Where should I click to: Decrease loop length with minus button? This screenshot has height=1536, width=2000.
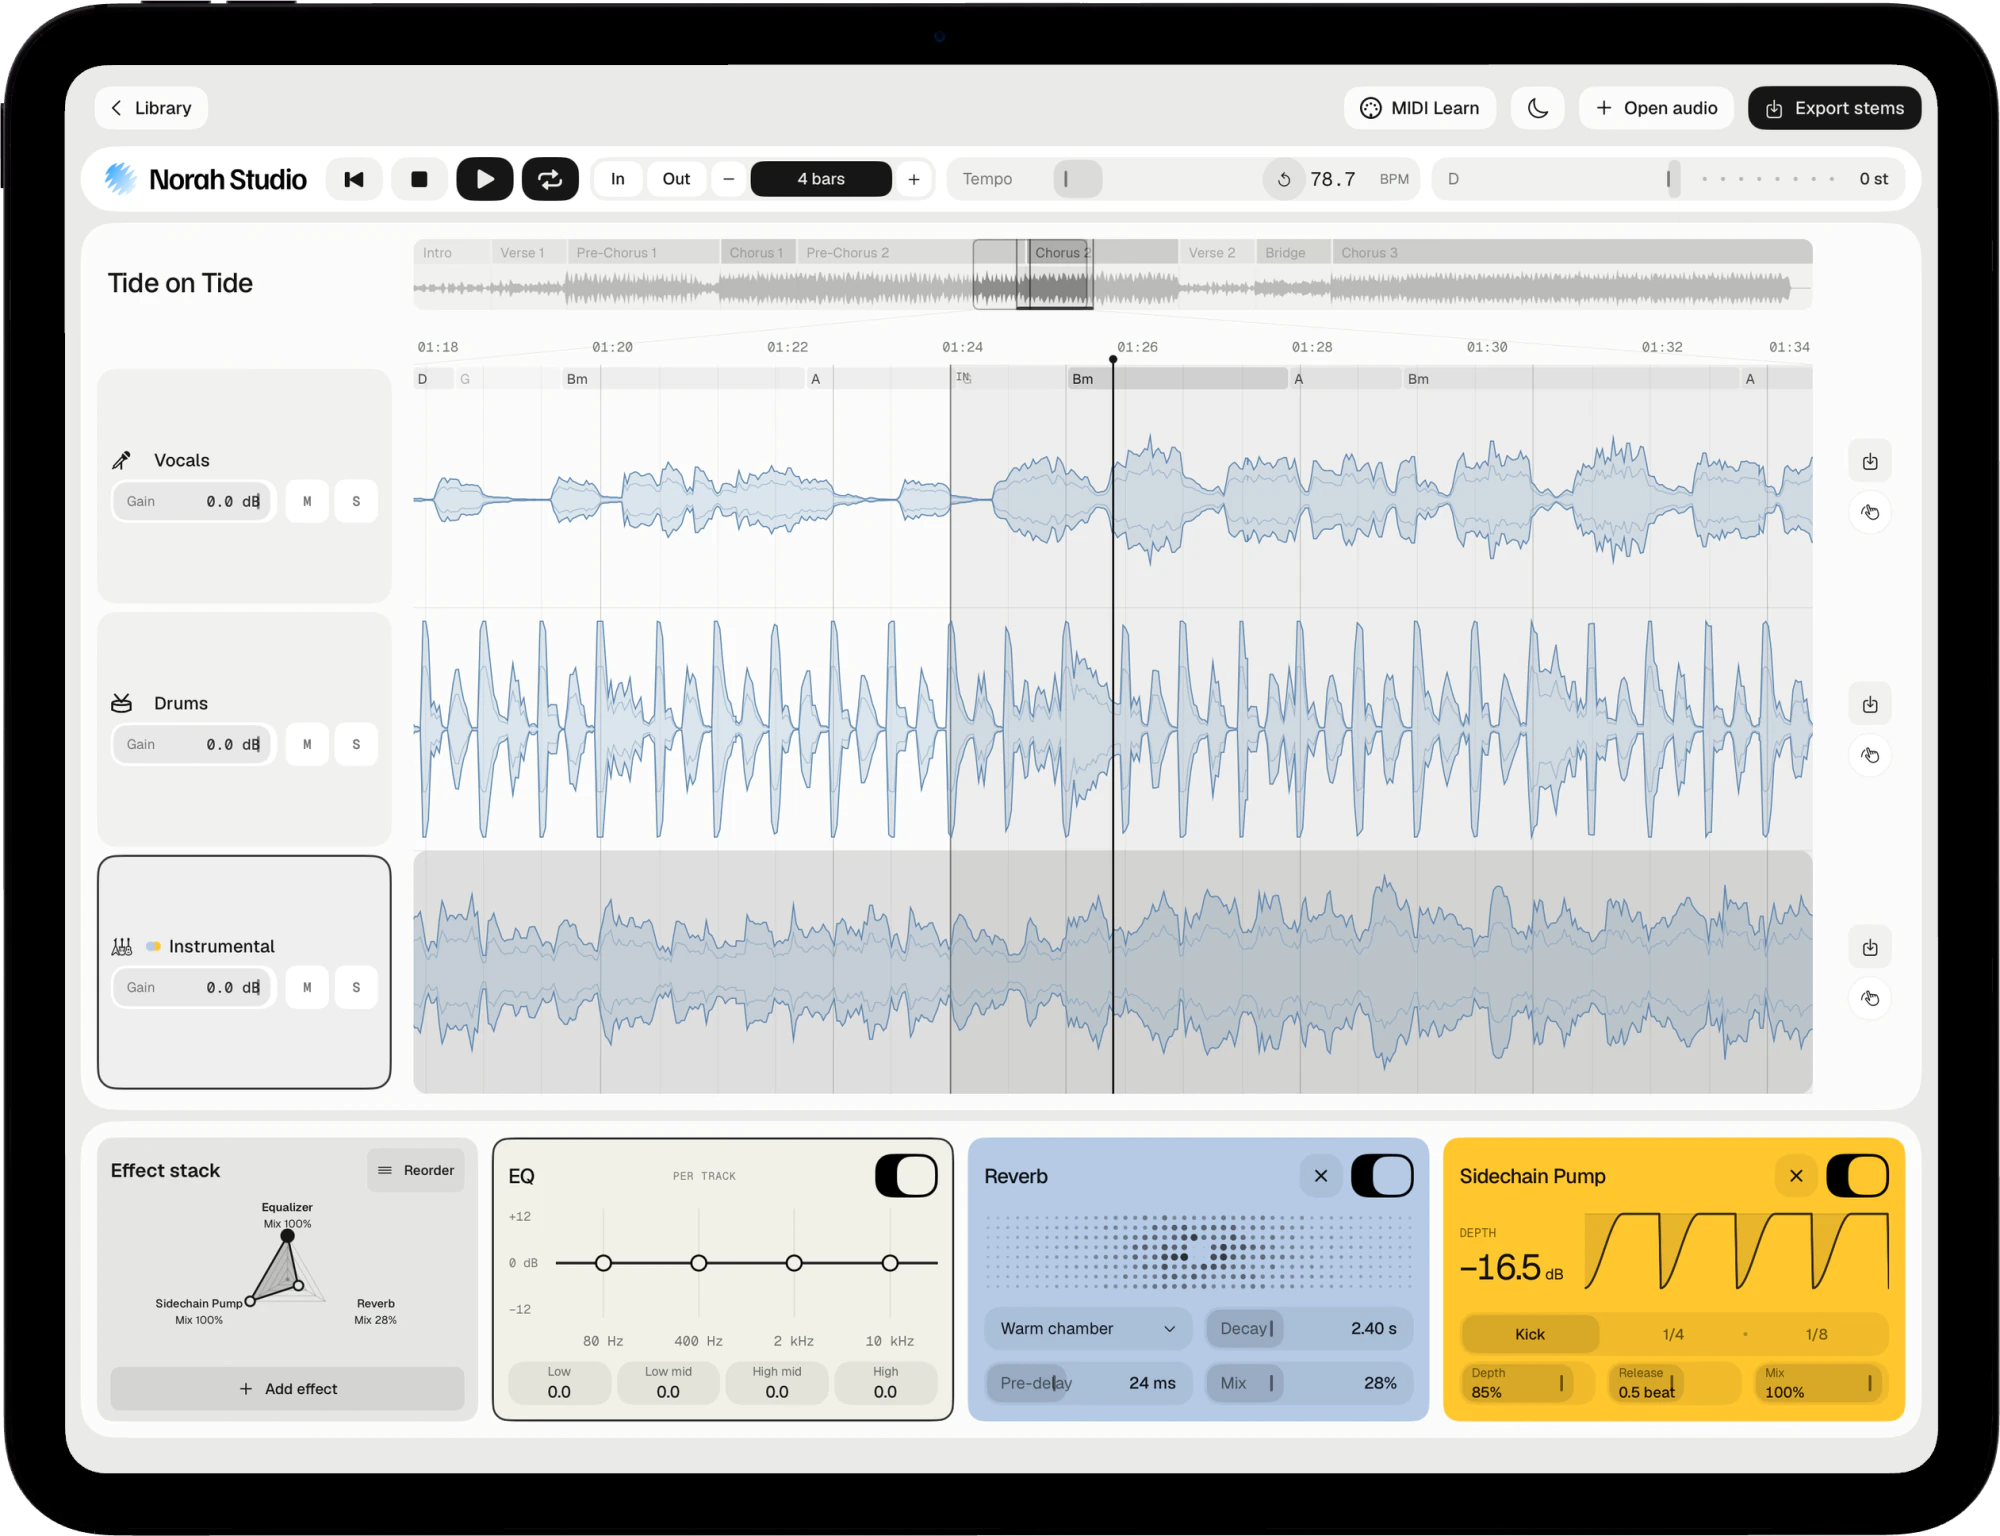729,179
